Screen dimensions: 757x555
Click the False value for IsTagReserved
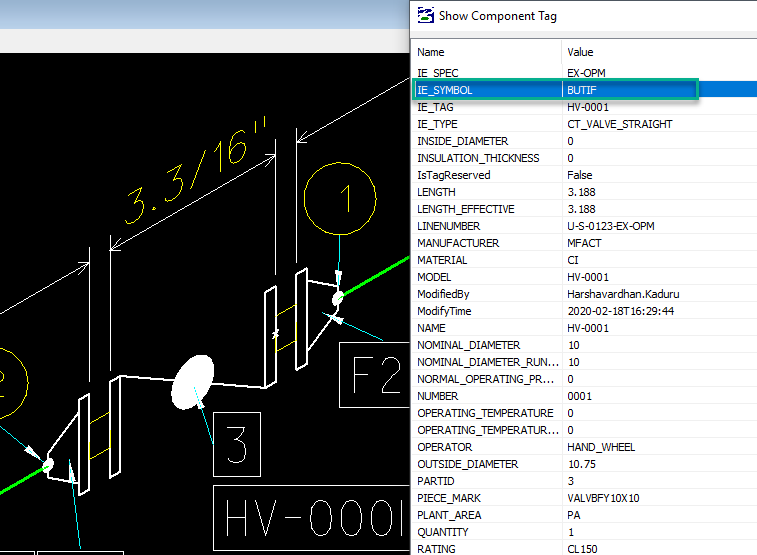[579, 175]
